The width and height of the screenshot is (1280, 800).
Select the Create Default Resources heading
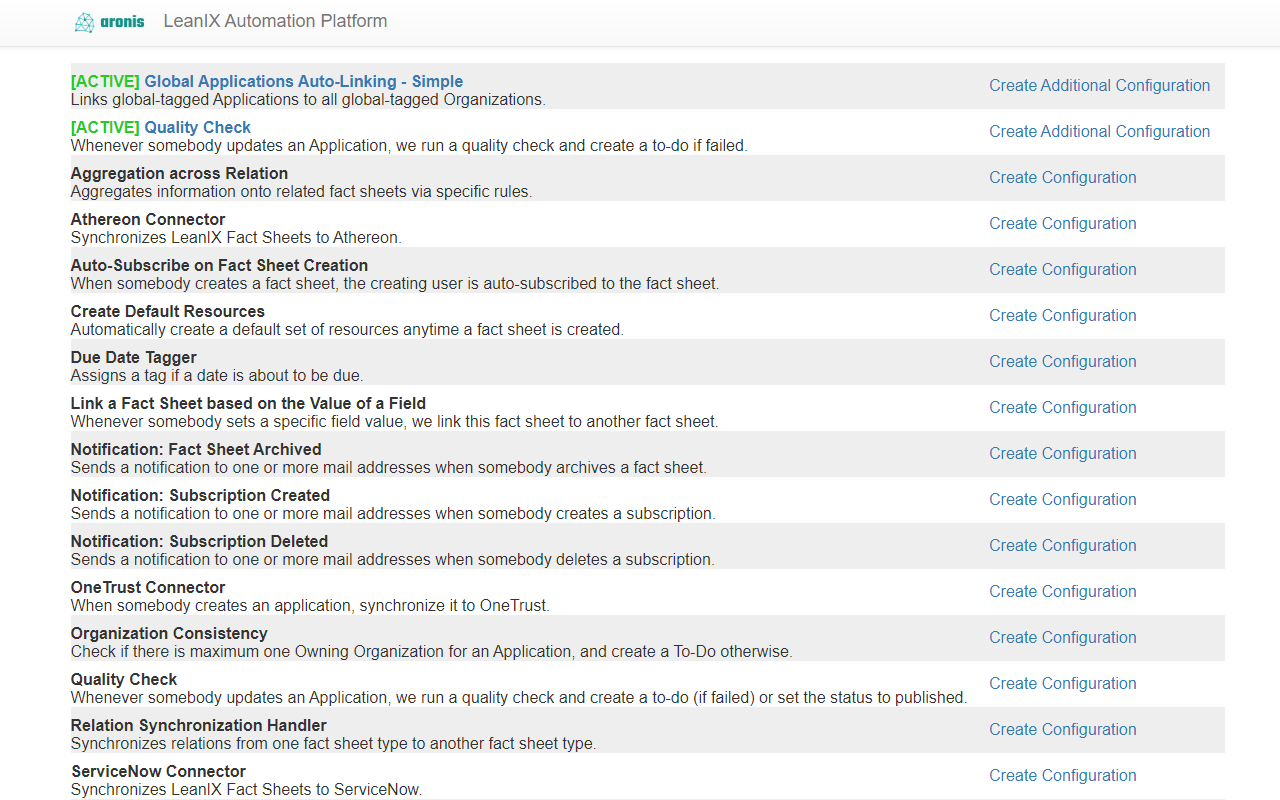click(168, 312)
